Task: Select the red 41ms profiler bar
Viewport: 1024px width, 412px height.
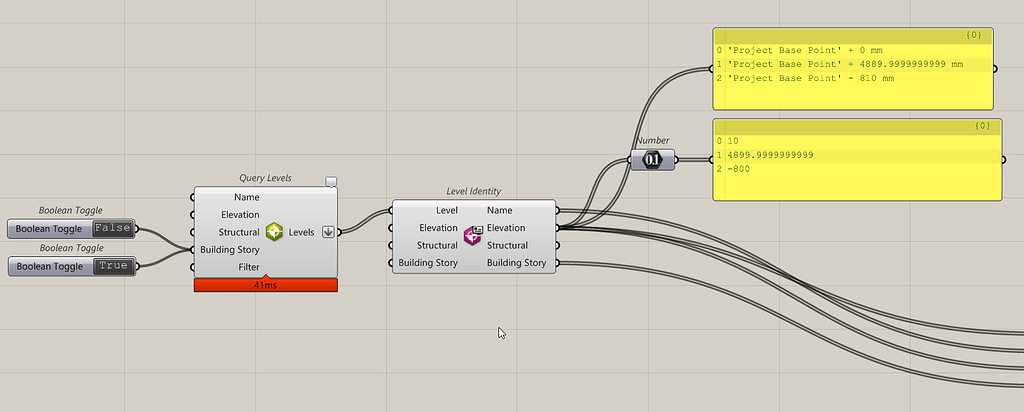Action: 266,285
